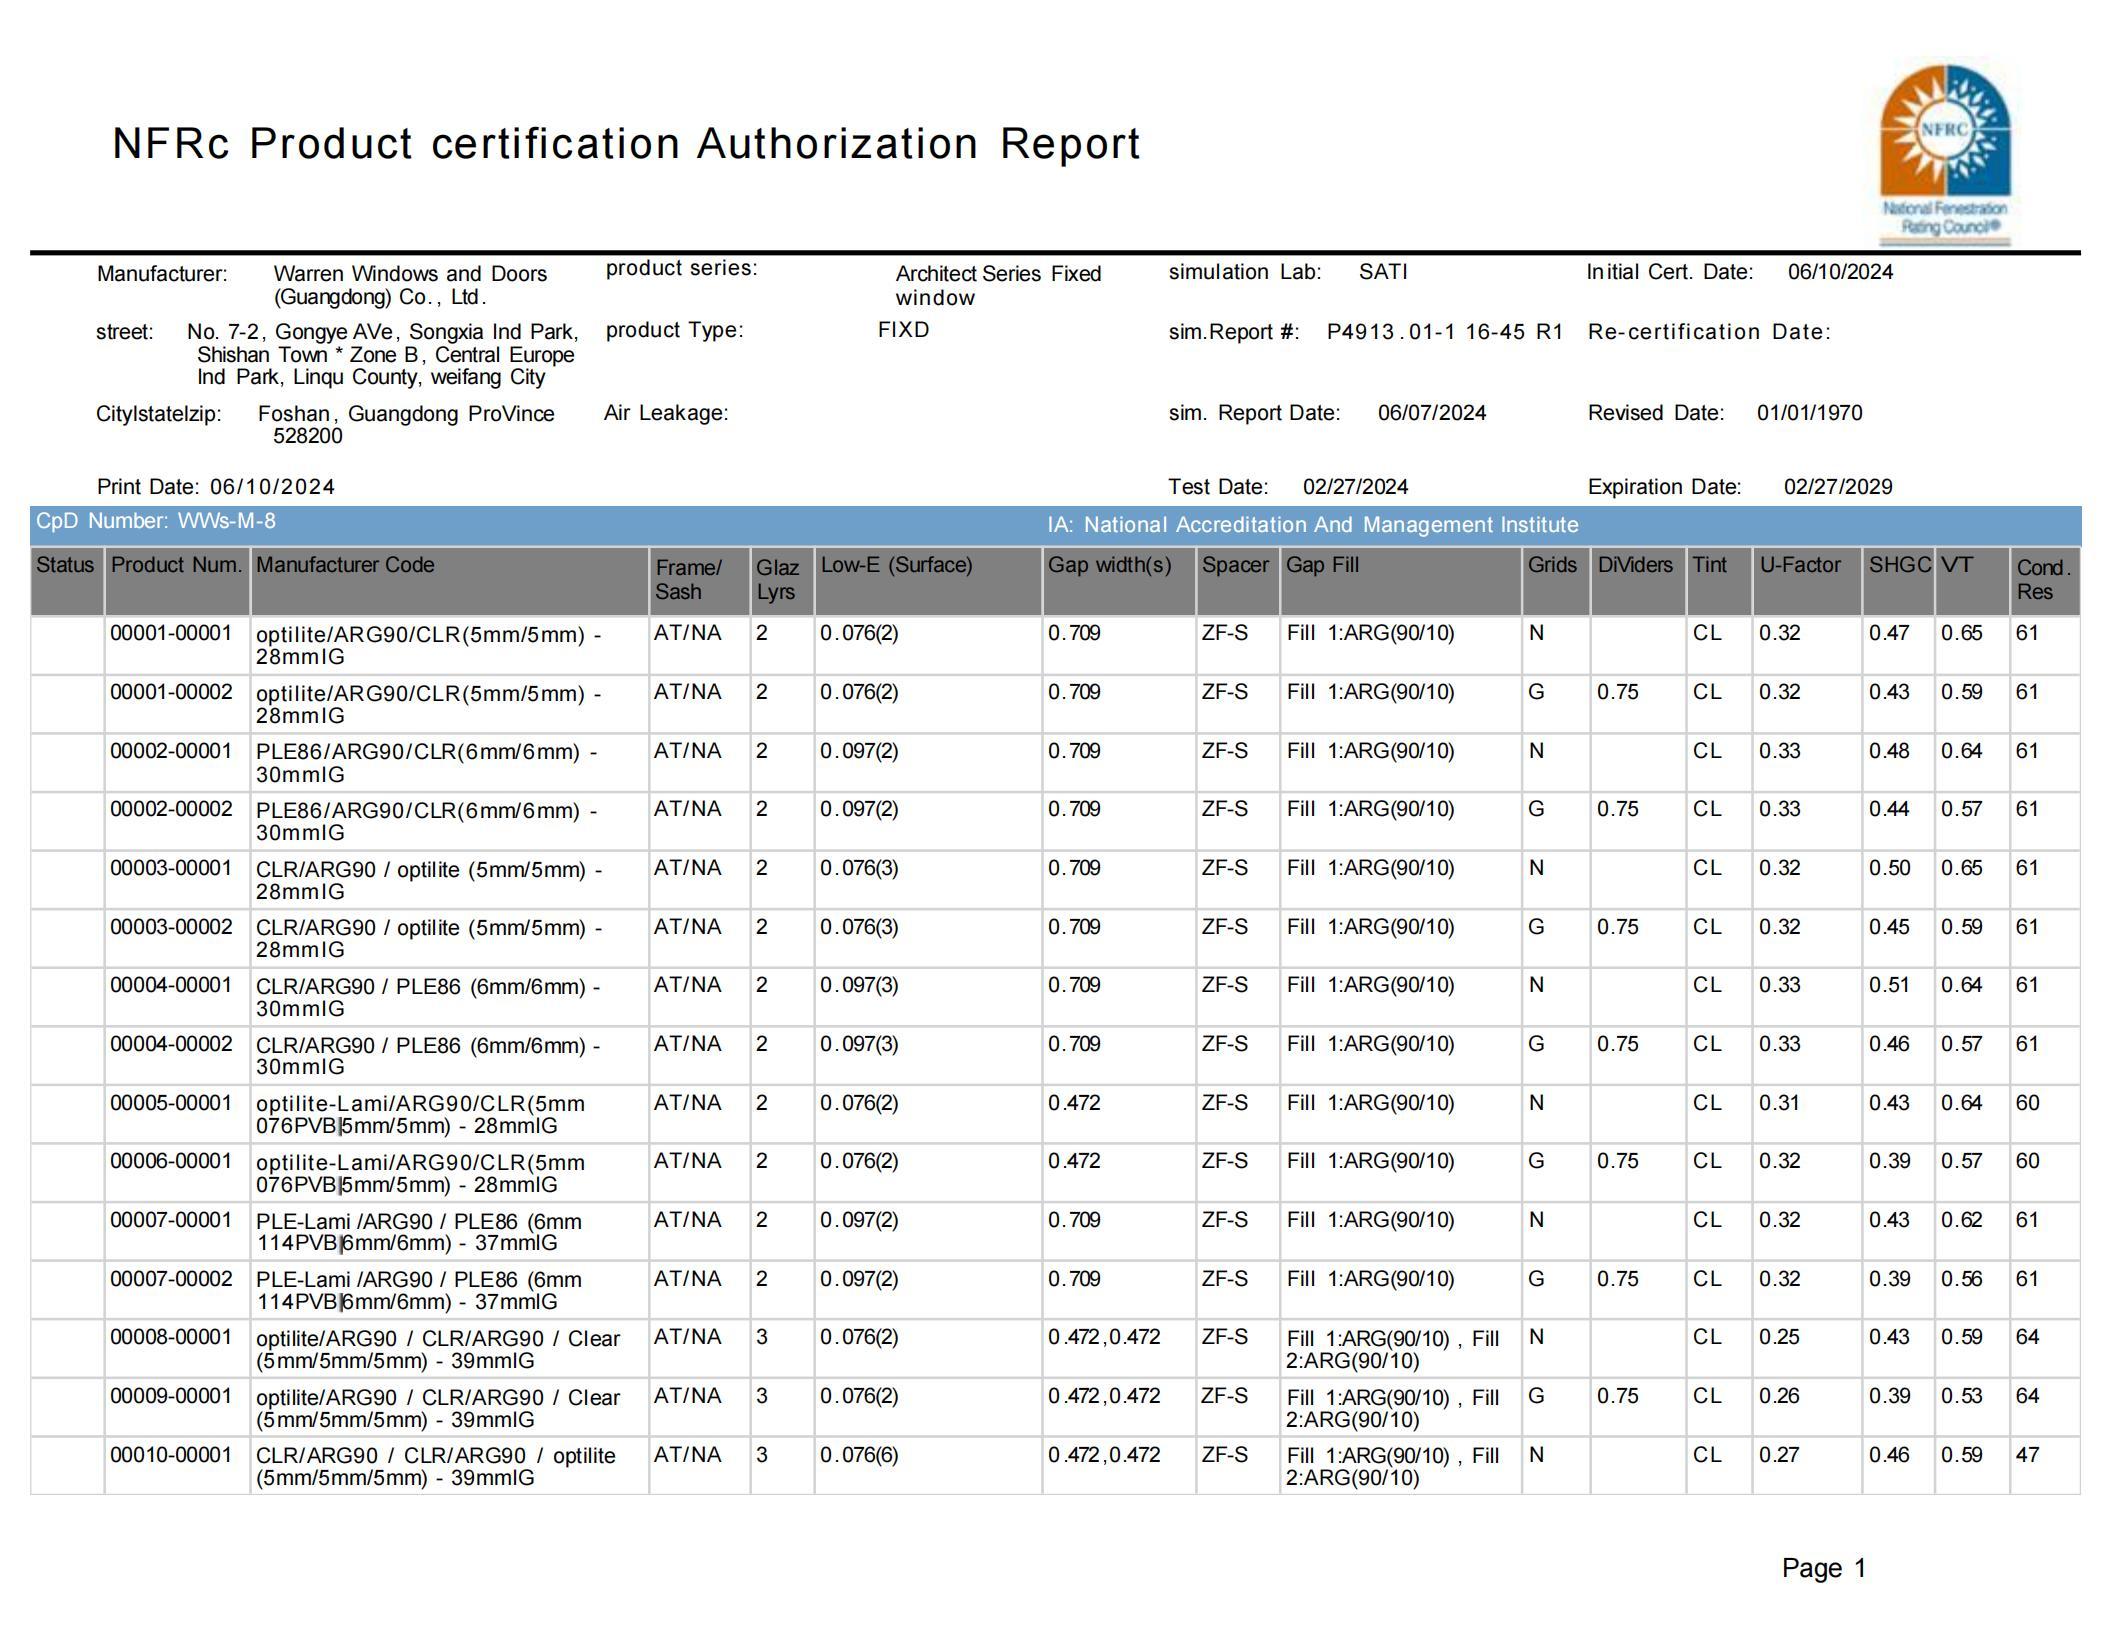
Task: Click SHGC value 0.51 in row 00004-00001
Action: 1889,985
